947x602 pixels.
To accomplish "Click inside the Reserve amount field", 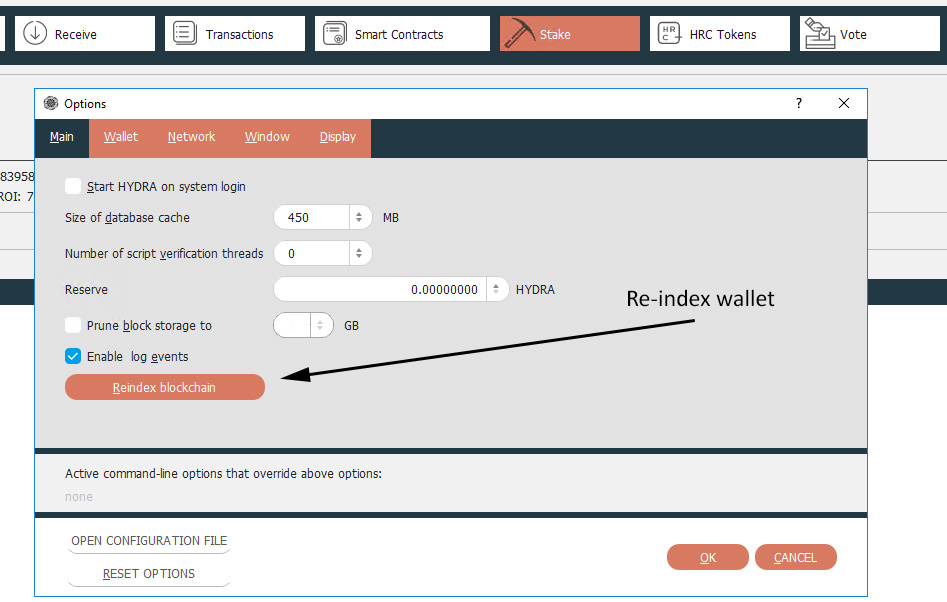I will pos(380,289).
